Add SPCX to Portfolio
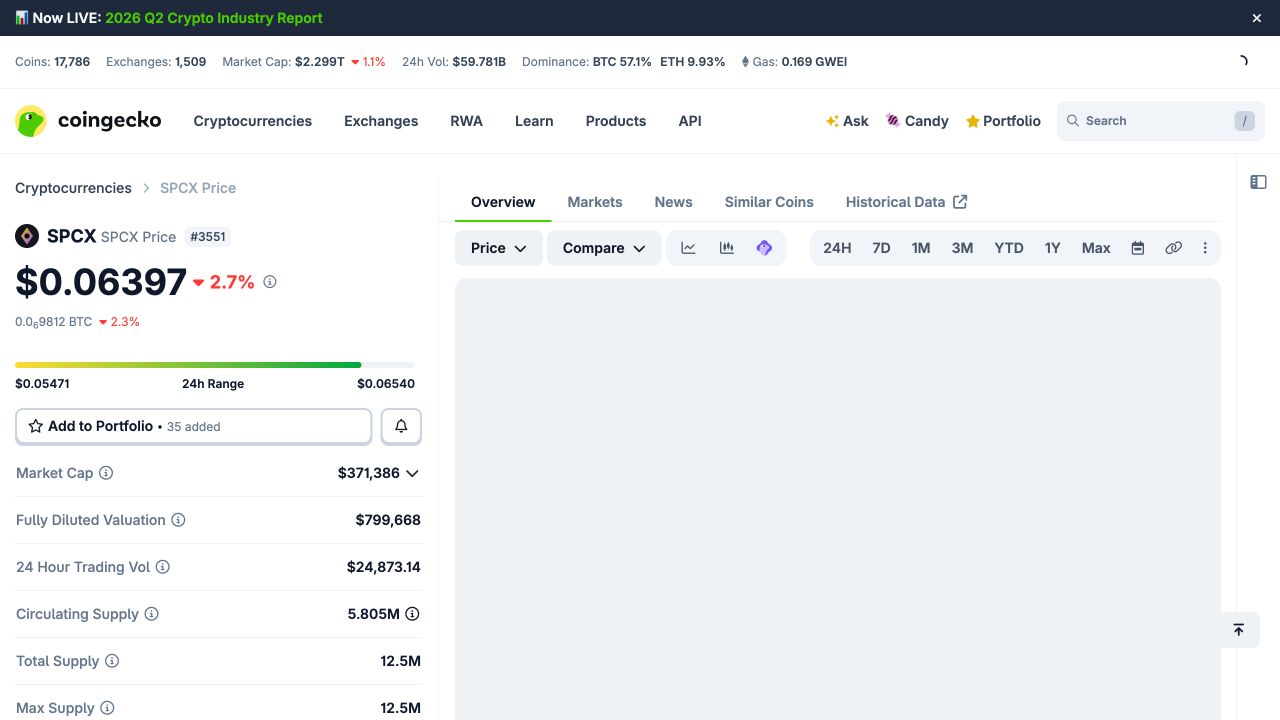The image size is (1280, 720). tap(194, 426)
